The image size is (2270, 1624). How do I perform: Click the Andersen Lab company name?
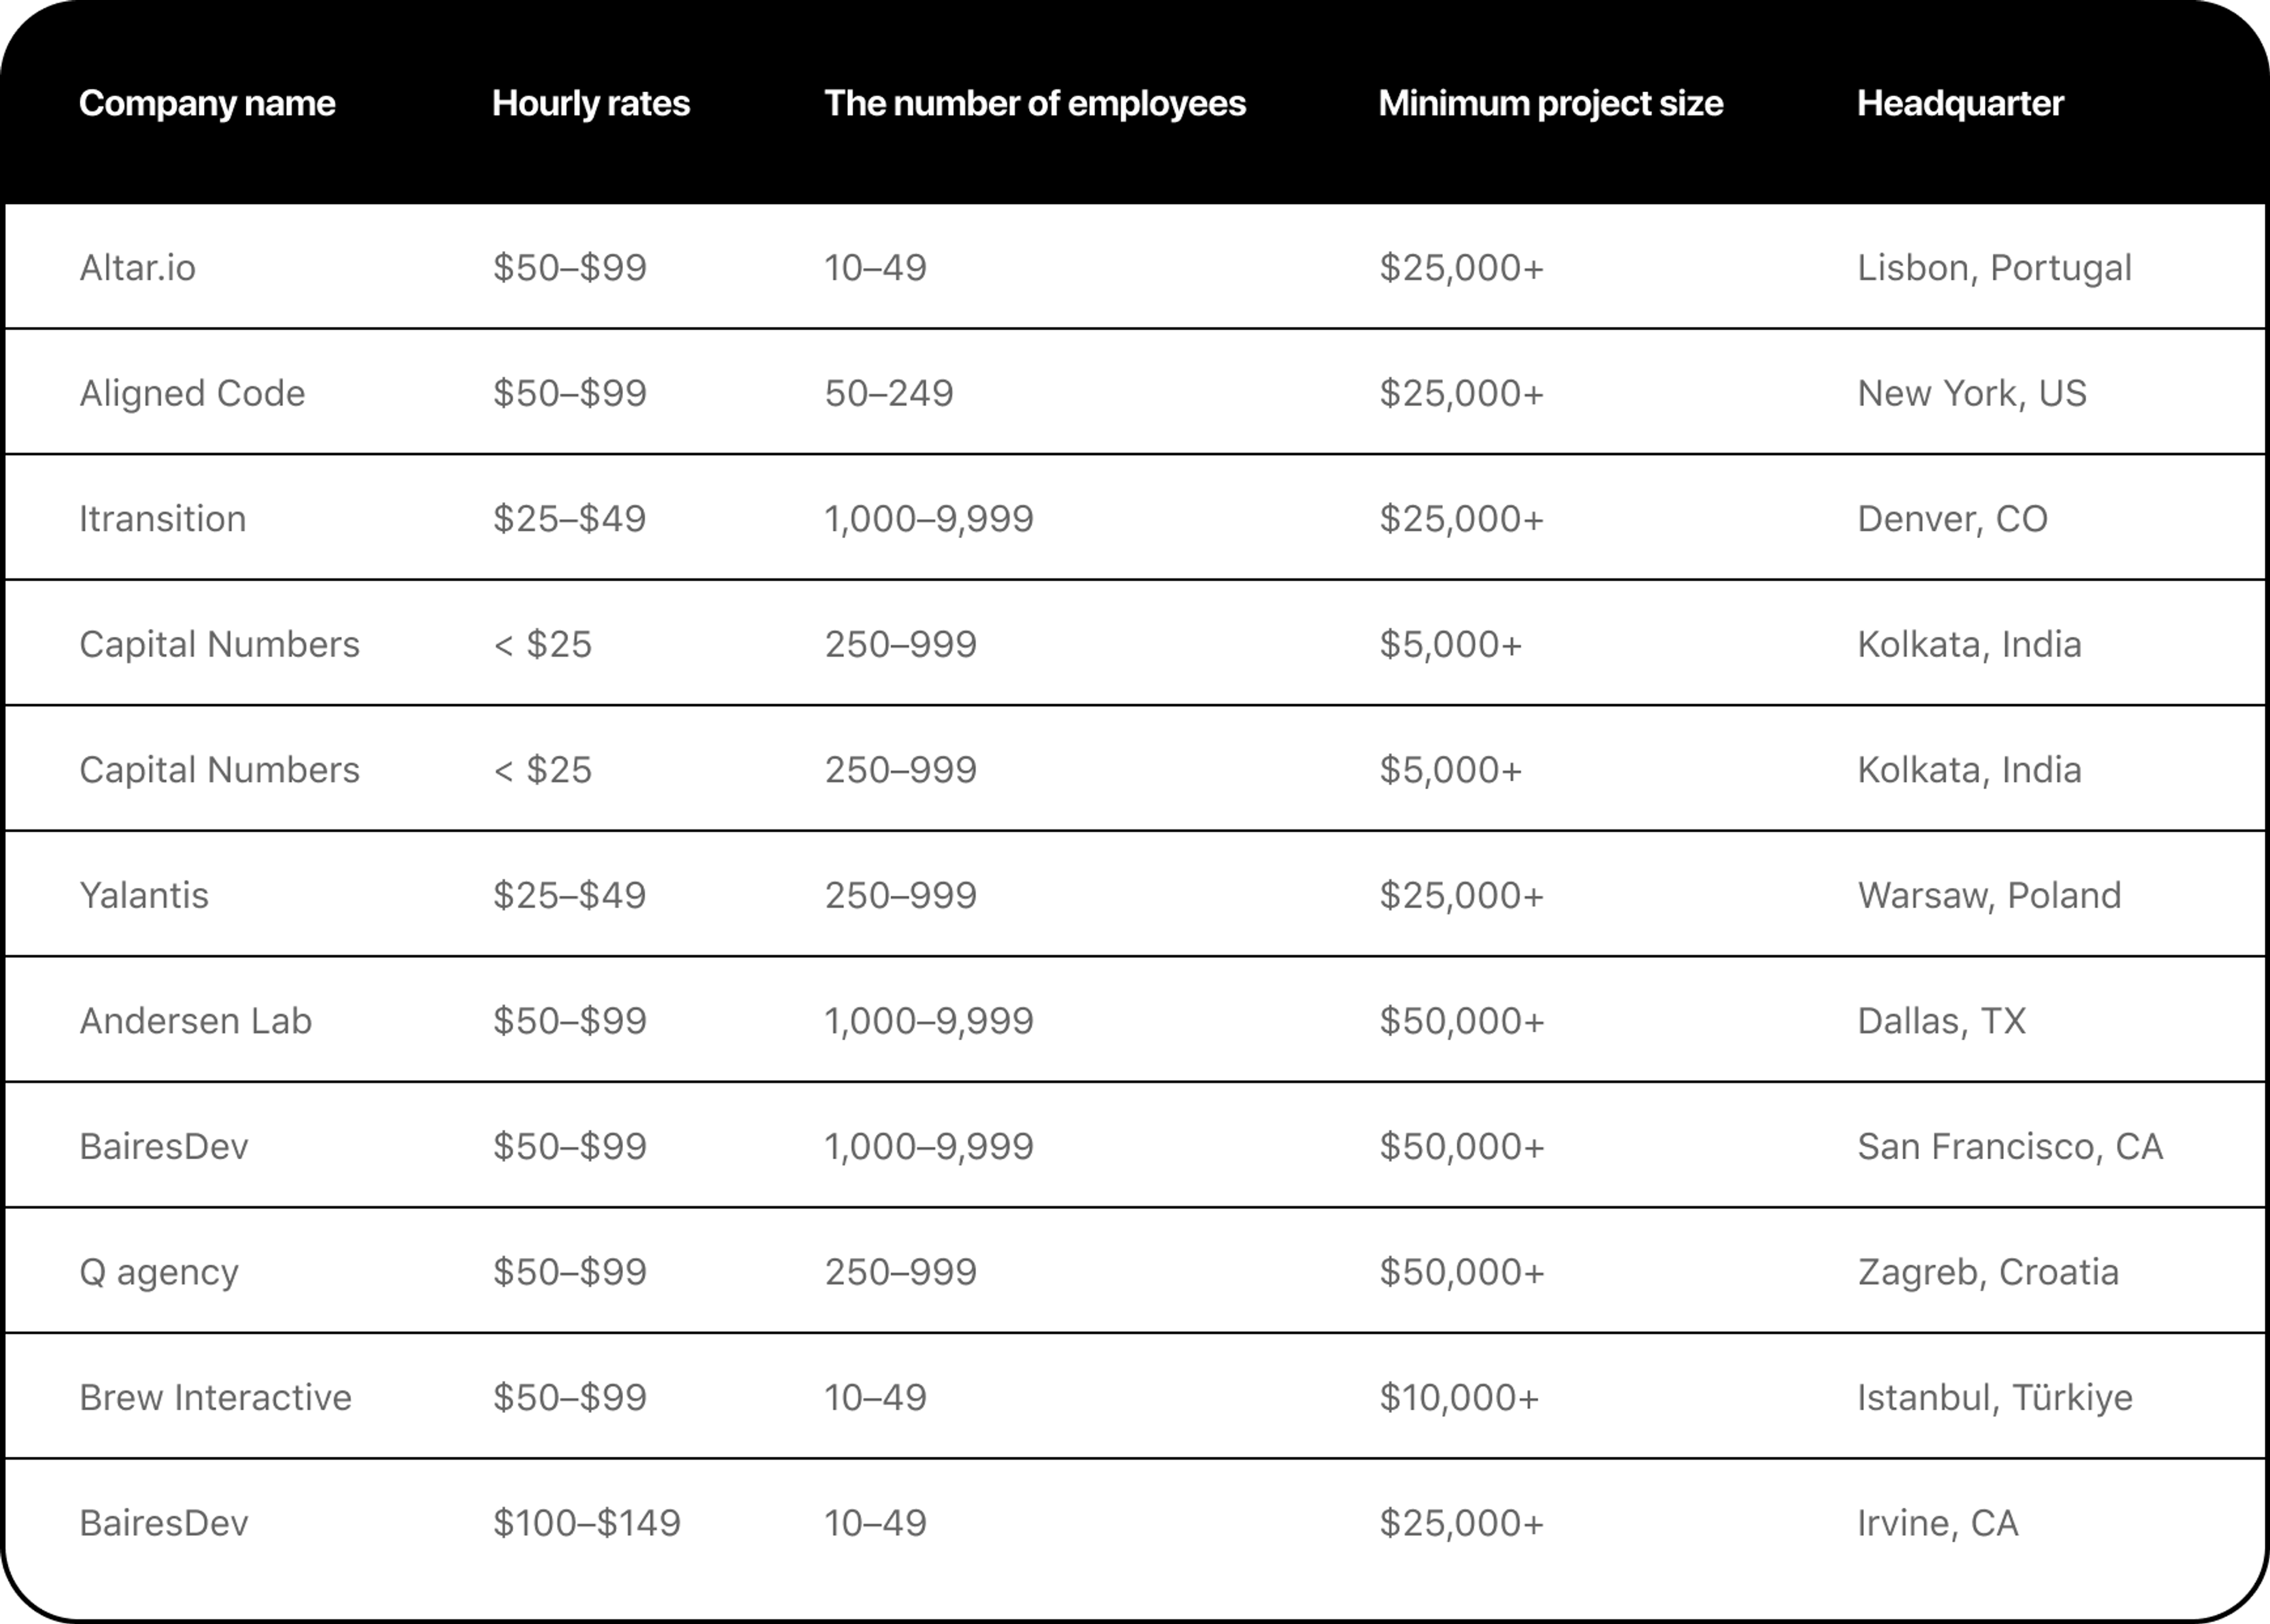(x=195, y=1021)
